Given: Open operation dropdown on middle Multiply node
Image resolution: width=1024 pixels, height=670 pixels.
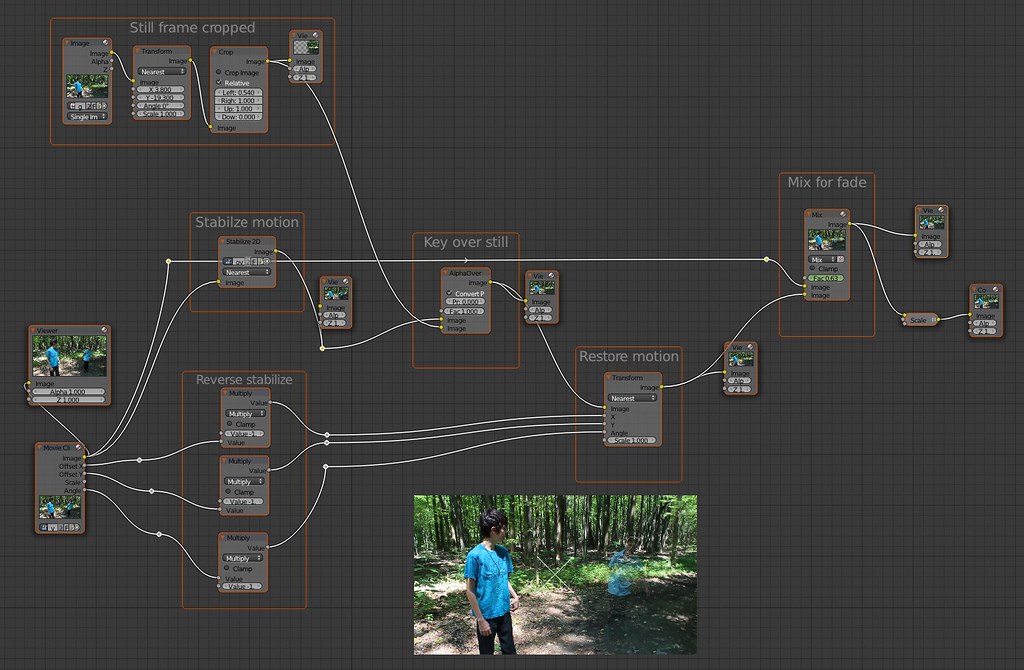Looking at the screenshot, I should pos(244,481).
